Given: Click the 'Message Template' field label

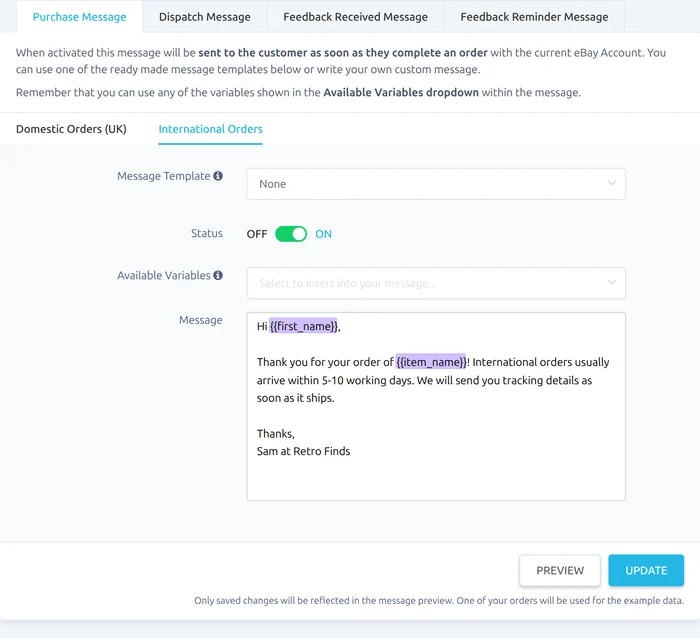Looking at the screenshot, I should [163, 176].
